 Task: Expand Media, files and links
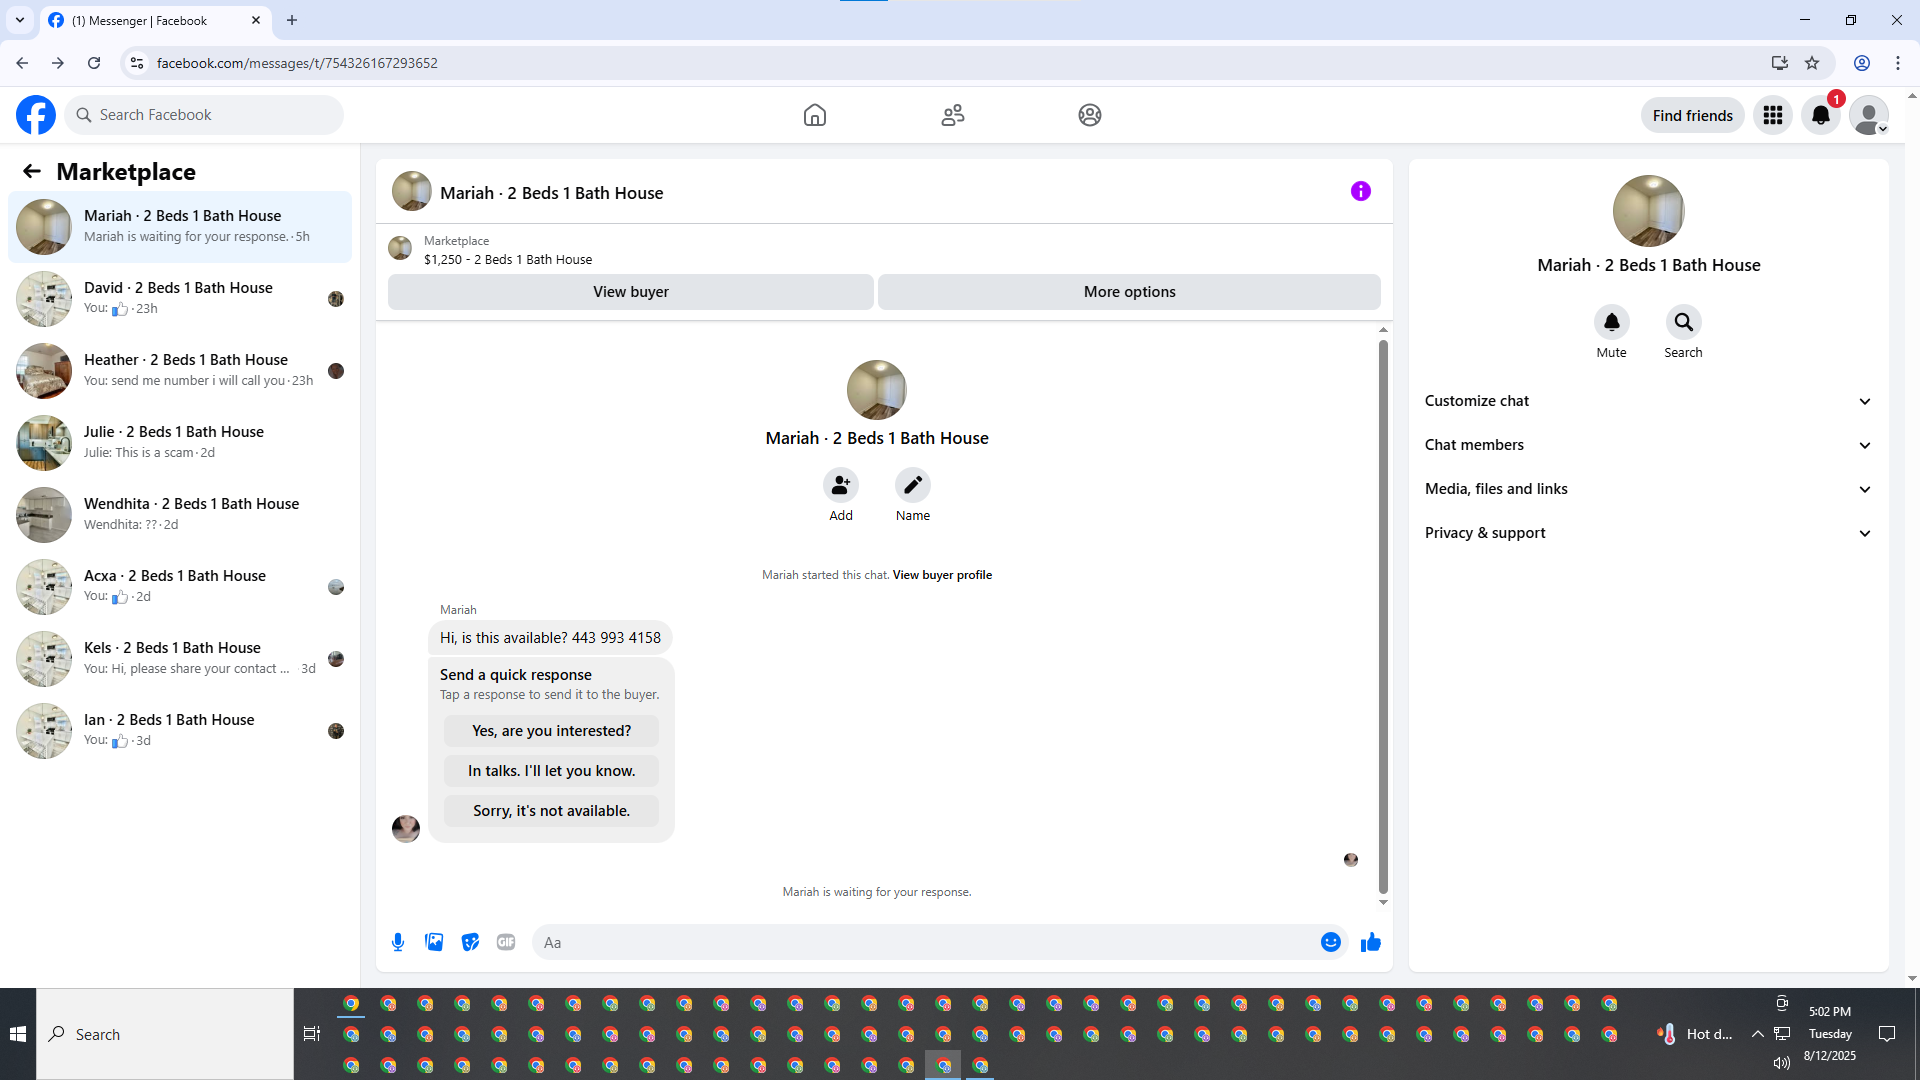tap(1648, 489)
